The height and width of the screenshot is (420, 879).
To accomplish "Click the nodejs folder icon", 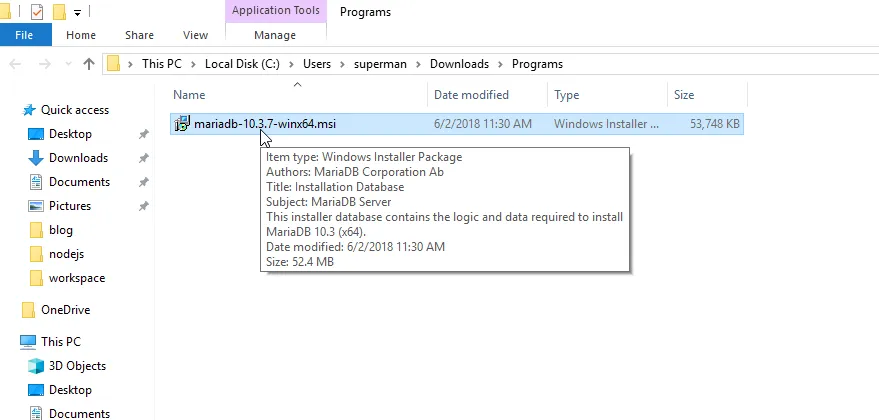I will click(x=36, y=255).
